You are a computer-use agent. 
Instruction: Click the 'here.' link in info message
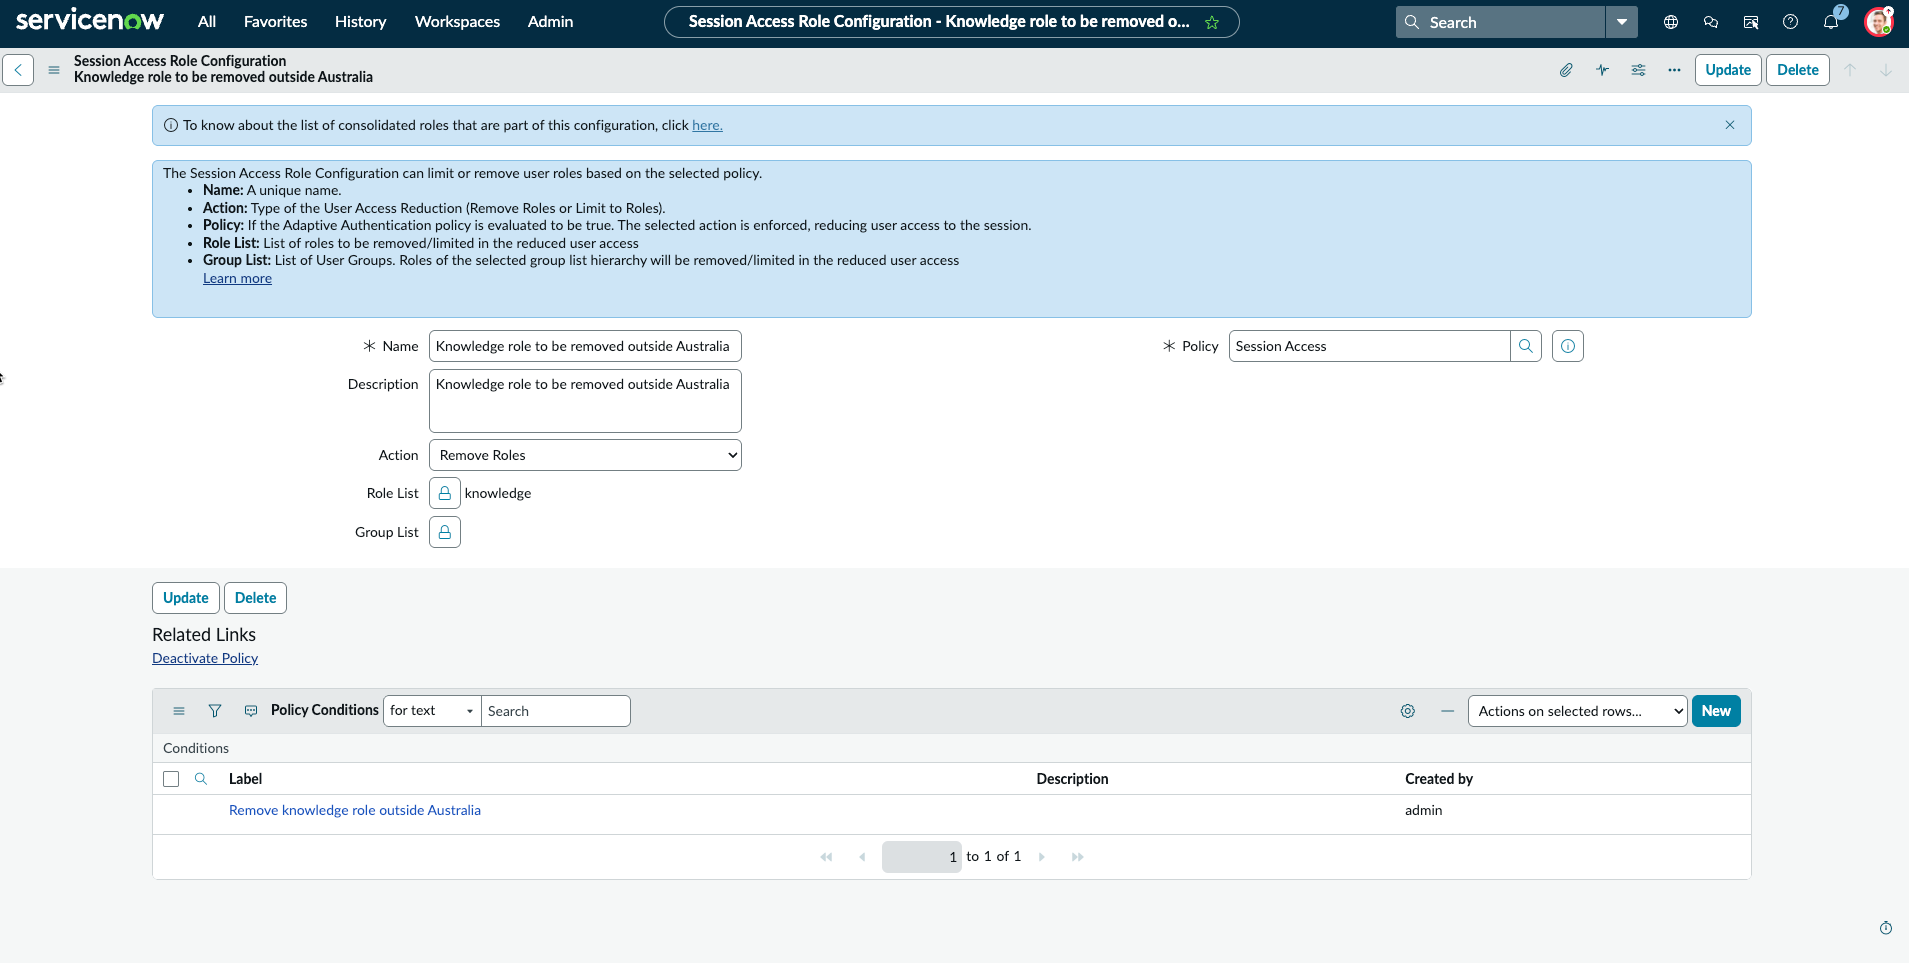tap(707, 125)
